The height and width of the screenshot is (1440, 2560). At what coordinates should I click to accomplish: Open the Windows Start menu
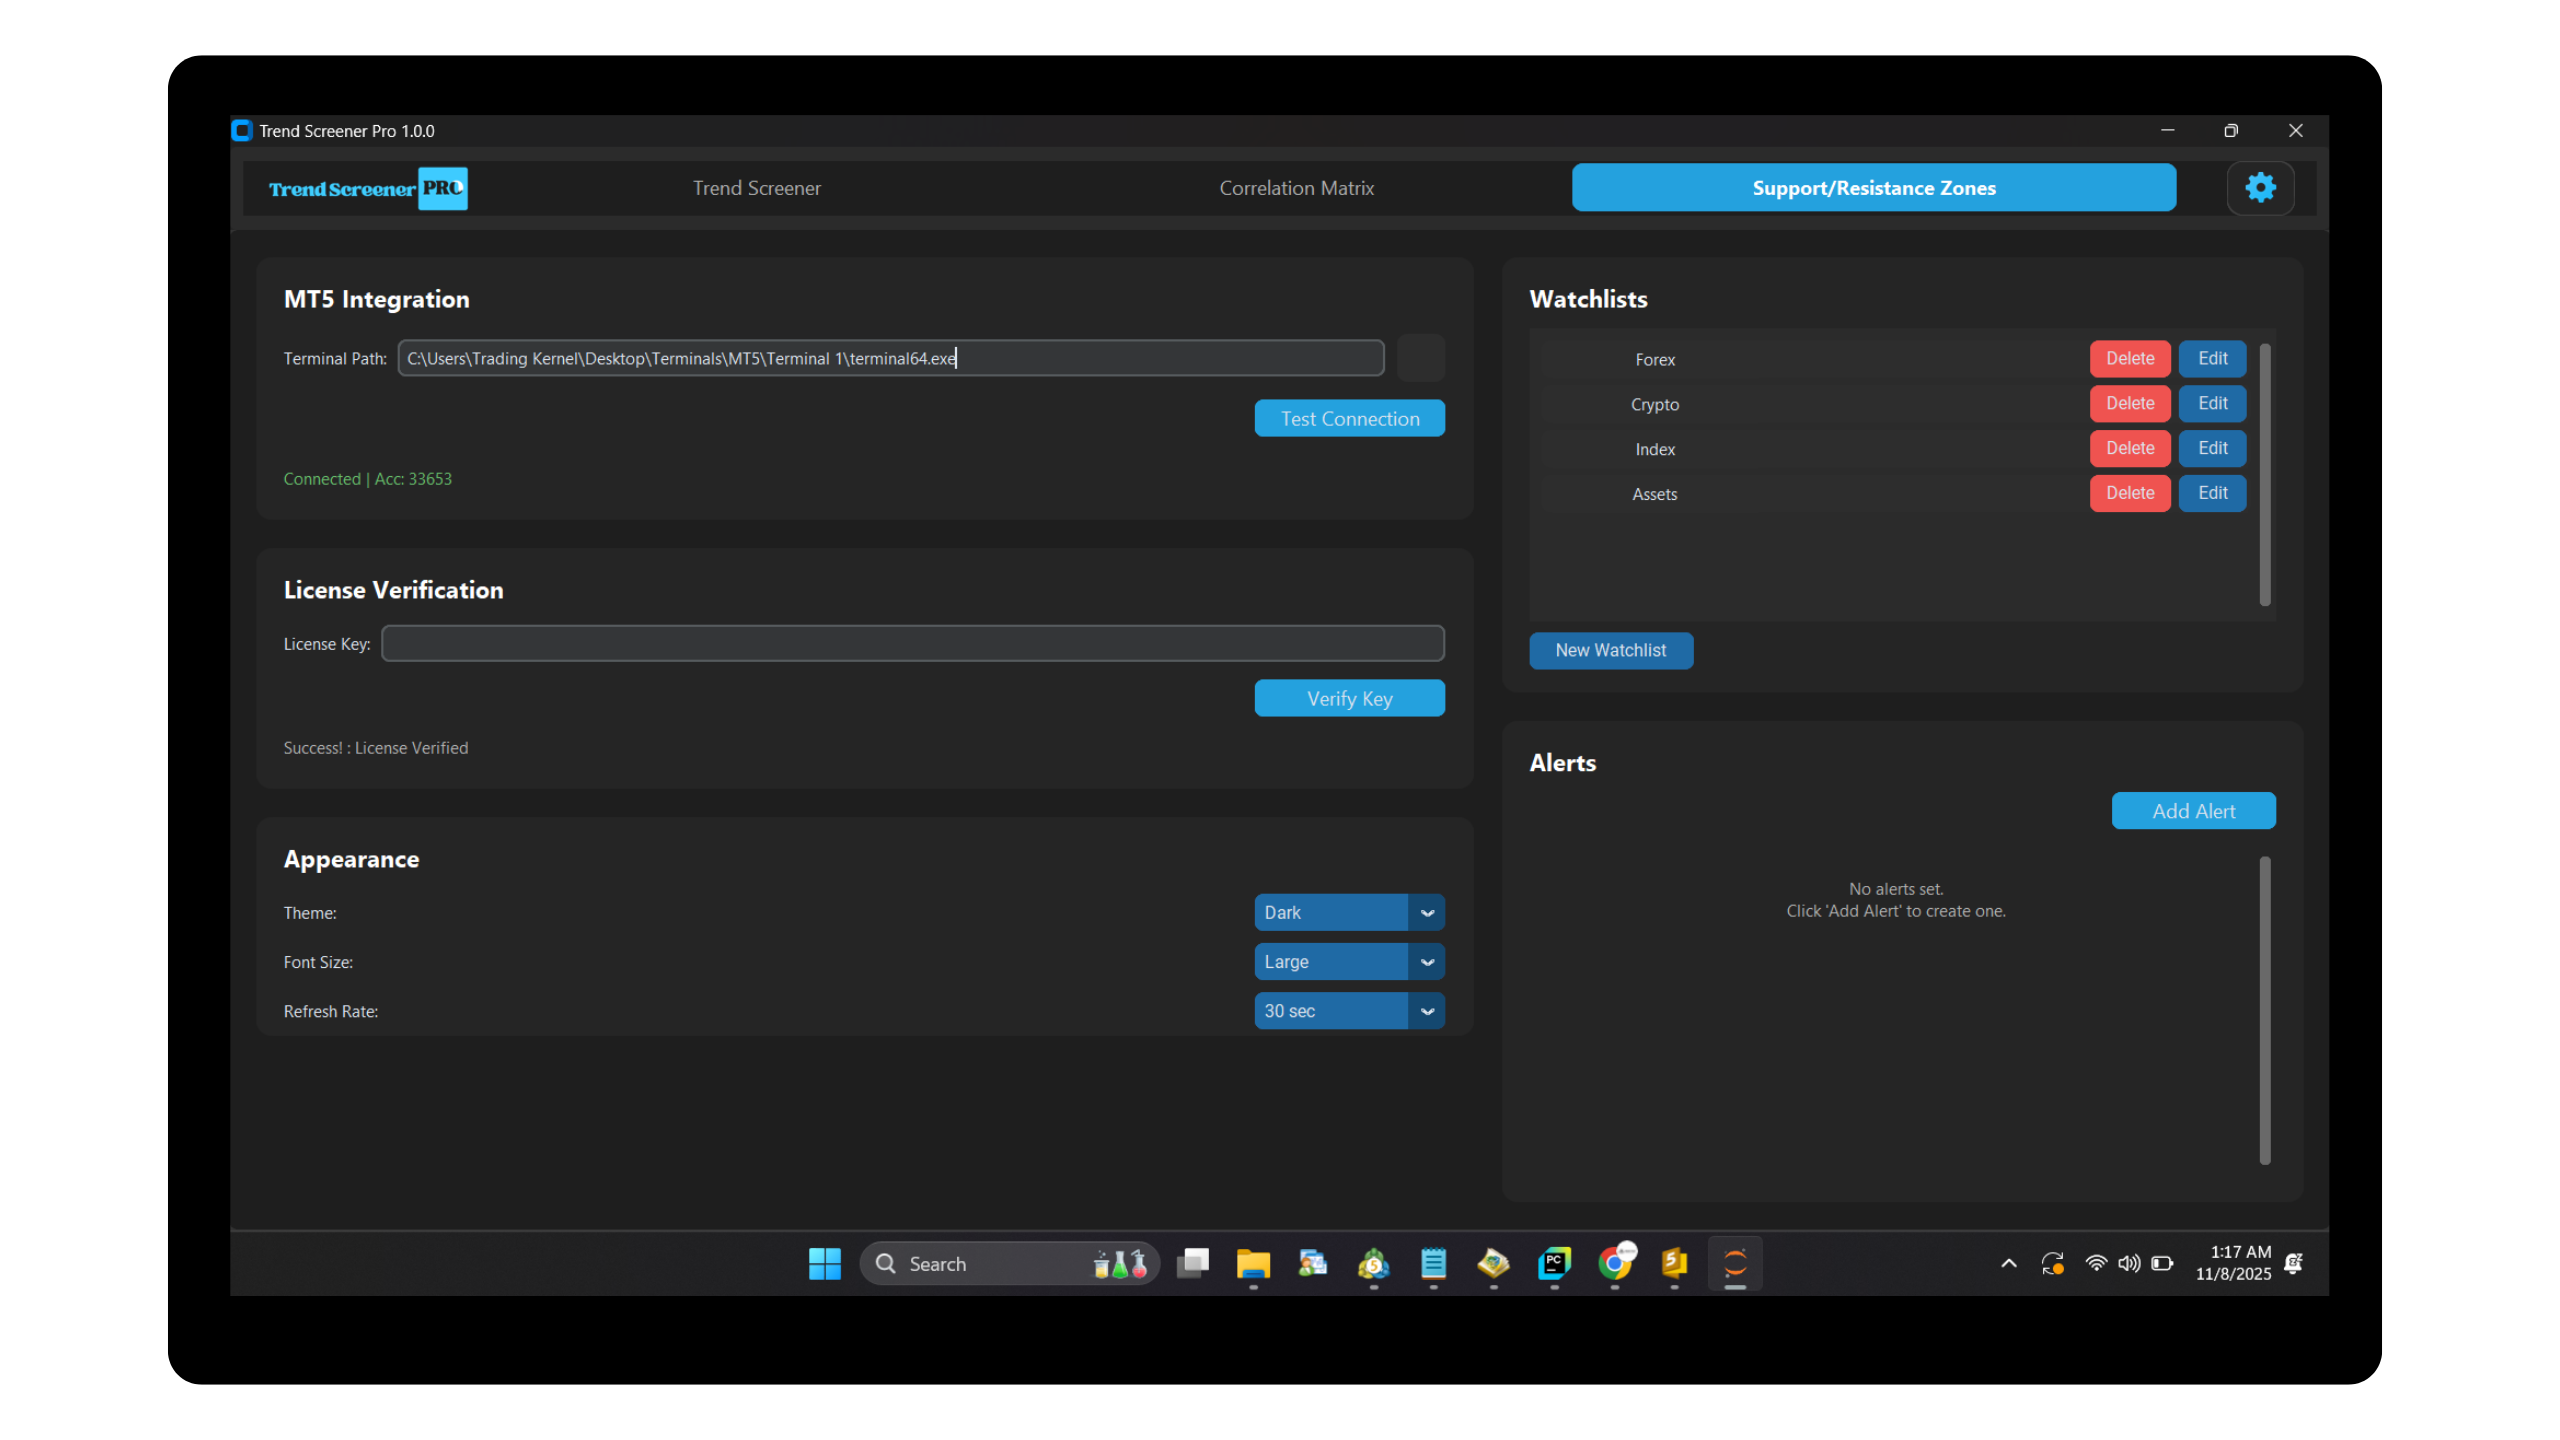[825, 1264]
